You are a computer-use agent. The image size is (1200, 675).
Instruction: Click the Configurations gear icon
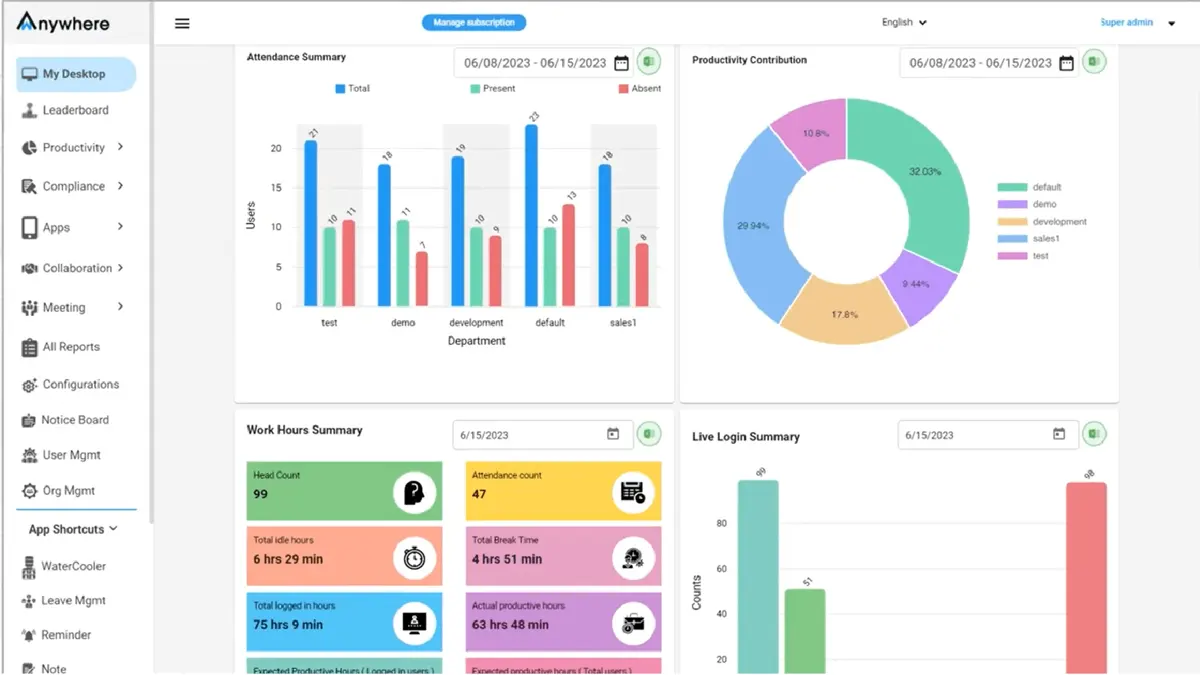pos(30,385)
